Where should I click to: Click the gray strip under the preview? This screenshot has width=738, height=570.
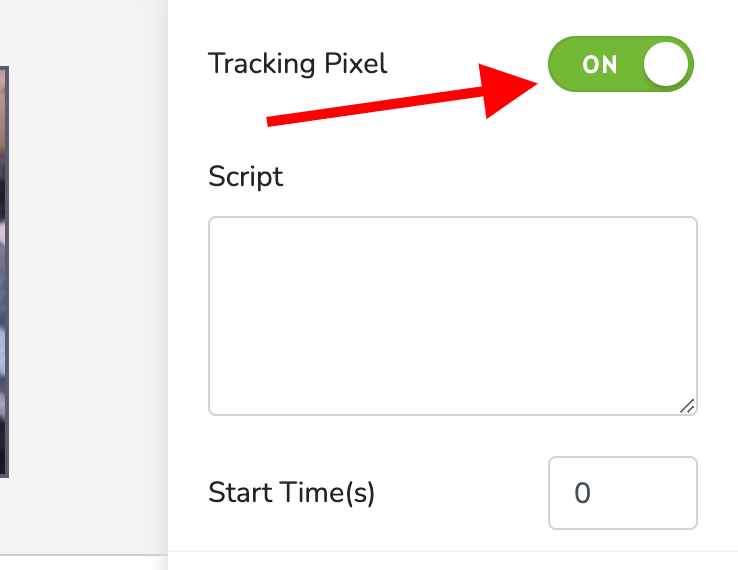point(84,562)
